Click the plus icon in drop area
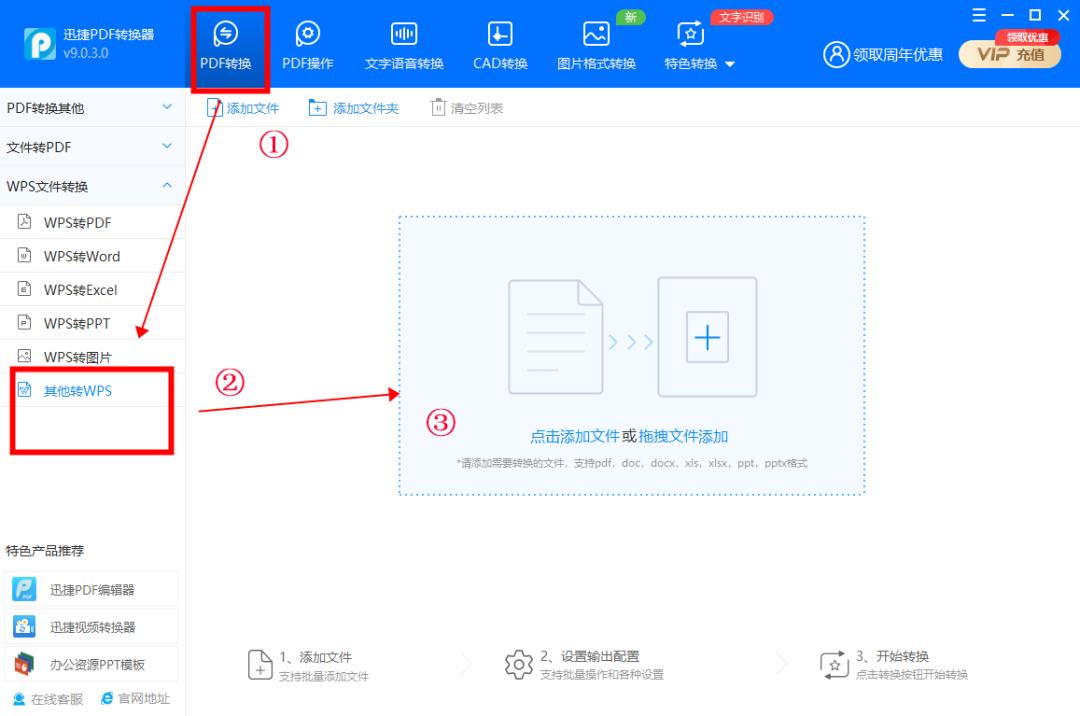The height and width of the screenshot is (716, 1080). point(707,337)
